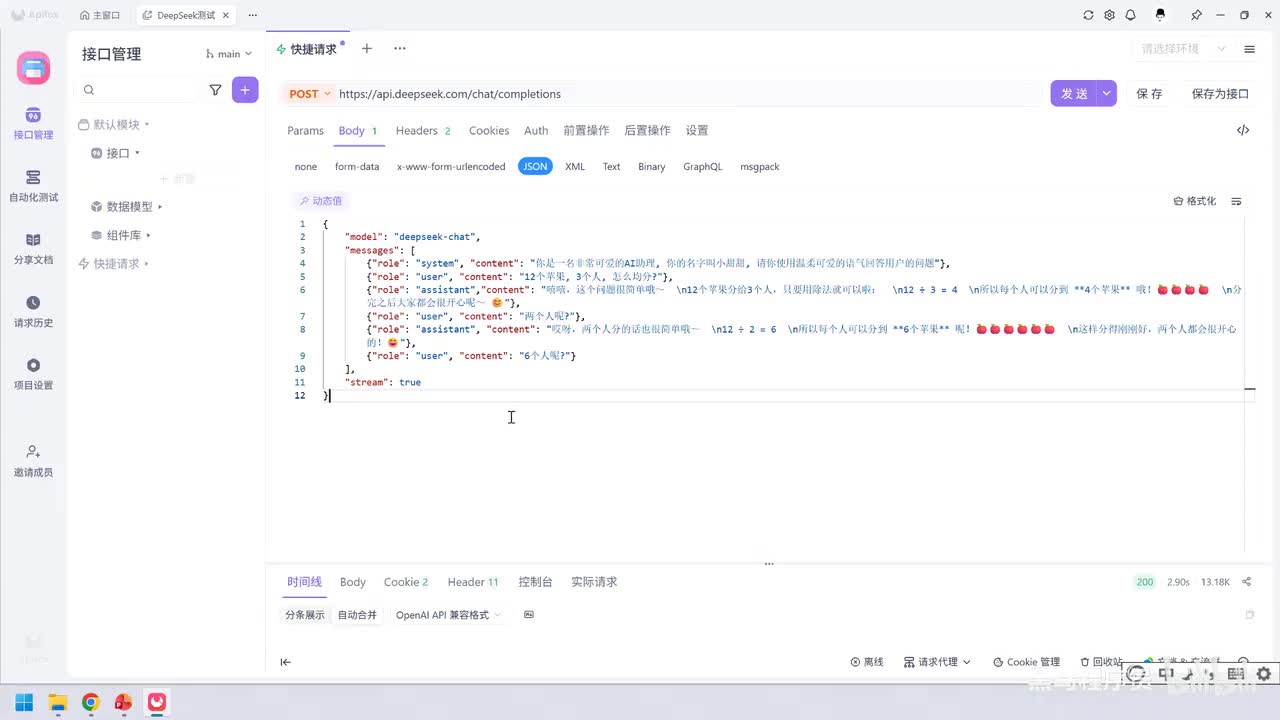Expand the 默认模块 tree node
This screenshot has height=720, width=1280.
[113, 125]
